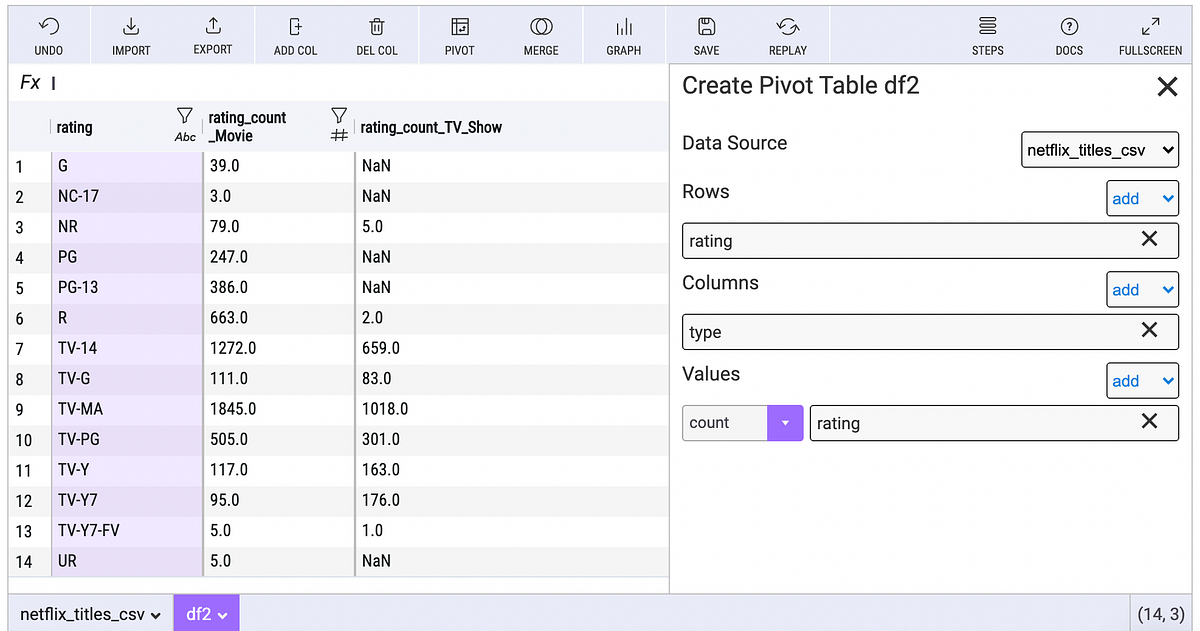Image resolution: width=1200 pixels, height=631 pixels.
Task: Select the Merge icon
Action: click(x=540, y=34)
